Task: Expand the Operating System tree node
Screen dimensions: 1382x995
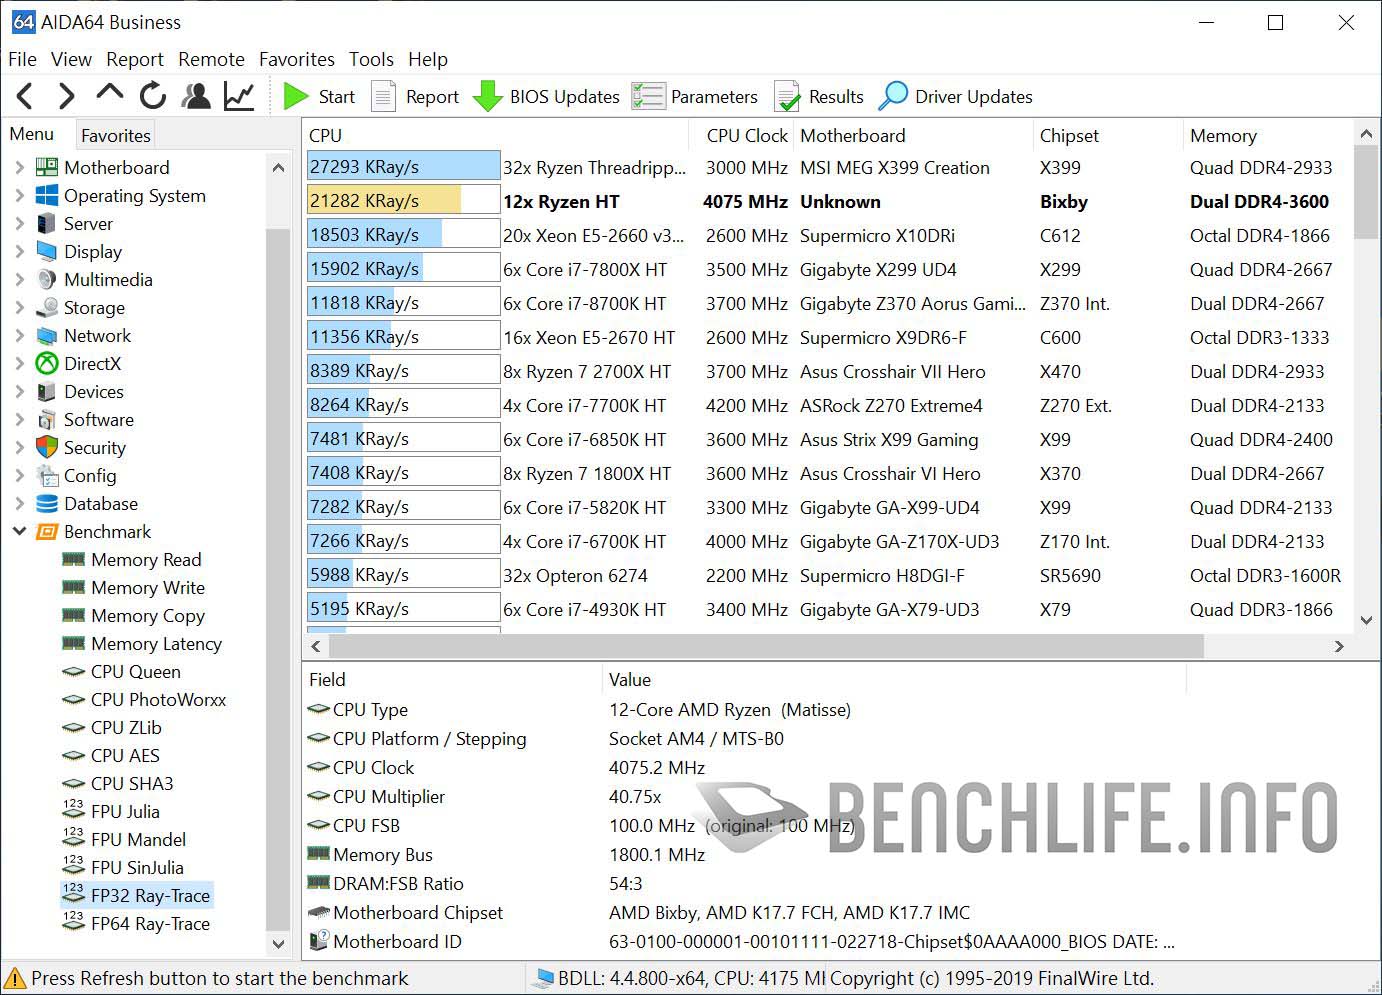Action: pyautogui.click(x=19, y=195)
